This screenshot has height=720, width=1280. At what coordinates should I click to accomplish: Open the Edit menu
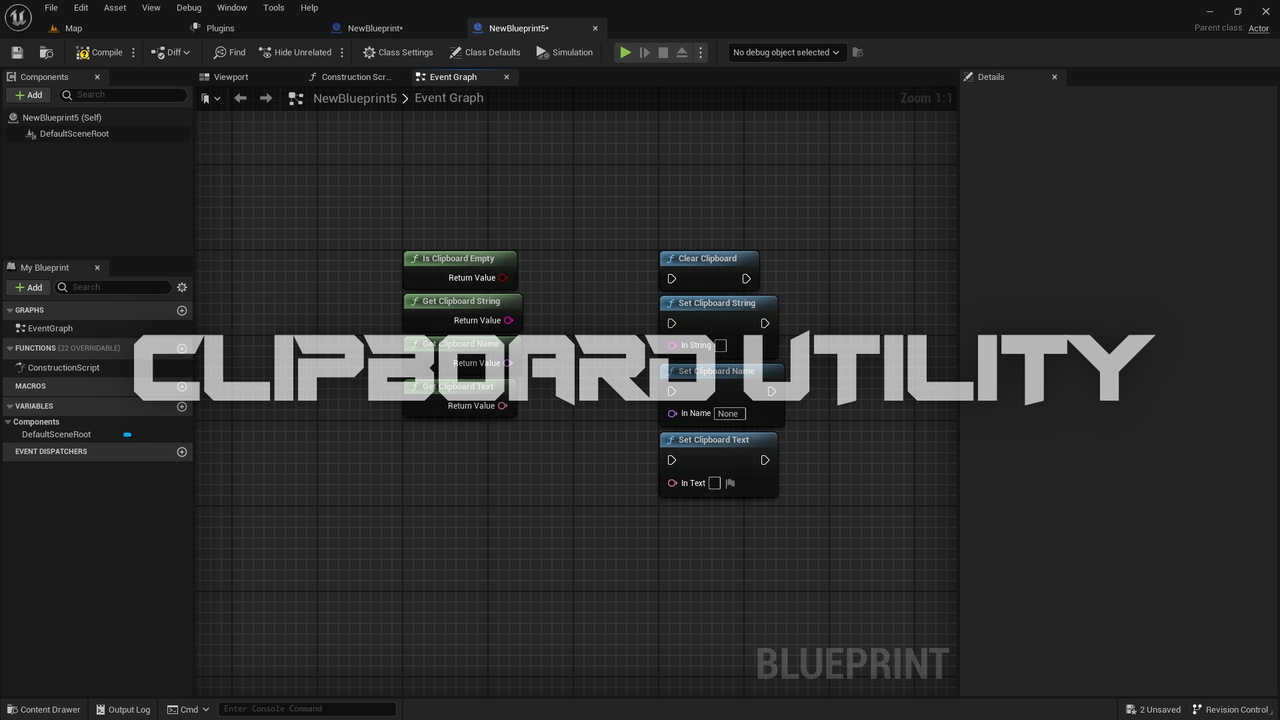[x=81, y=7]
